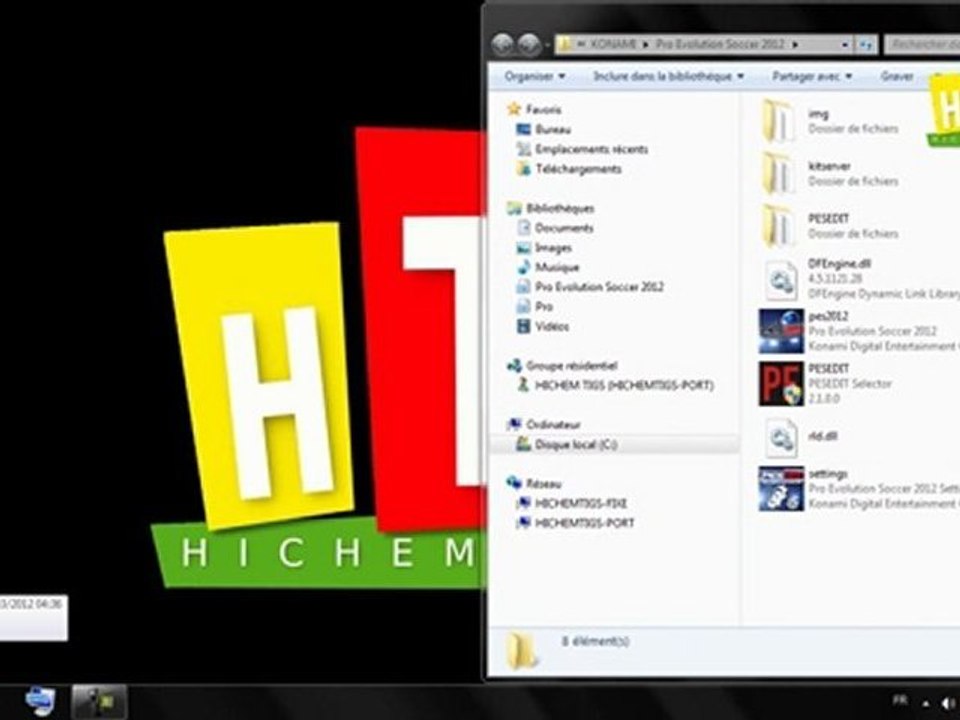This screenshot has width=960, height=720.
Task: Open the Organiser dropdown menu
Action: tap(534, 77)
